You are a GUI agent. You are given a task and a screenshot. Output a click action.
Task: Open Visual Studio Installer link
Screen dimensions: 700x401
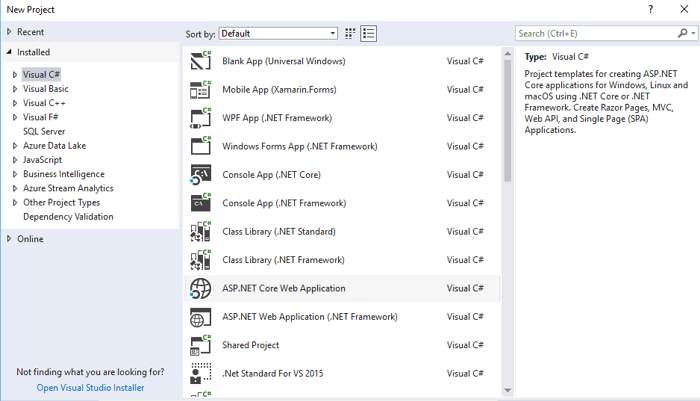pos(90,388)
